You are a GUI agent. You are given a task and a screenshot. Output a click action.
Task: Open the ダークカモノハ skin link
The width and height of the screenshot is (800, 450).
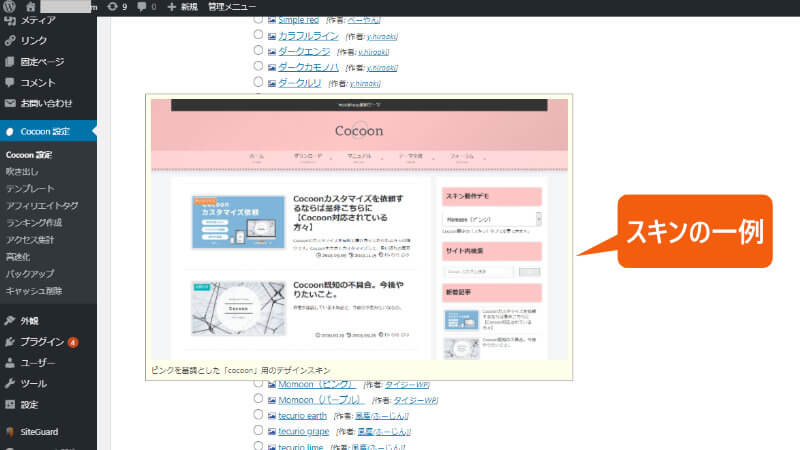[308, 67]
